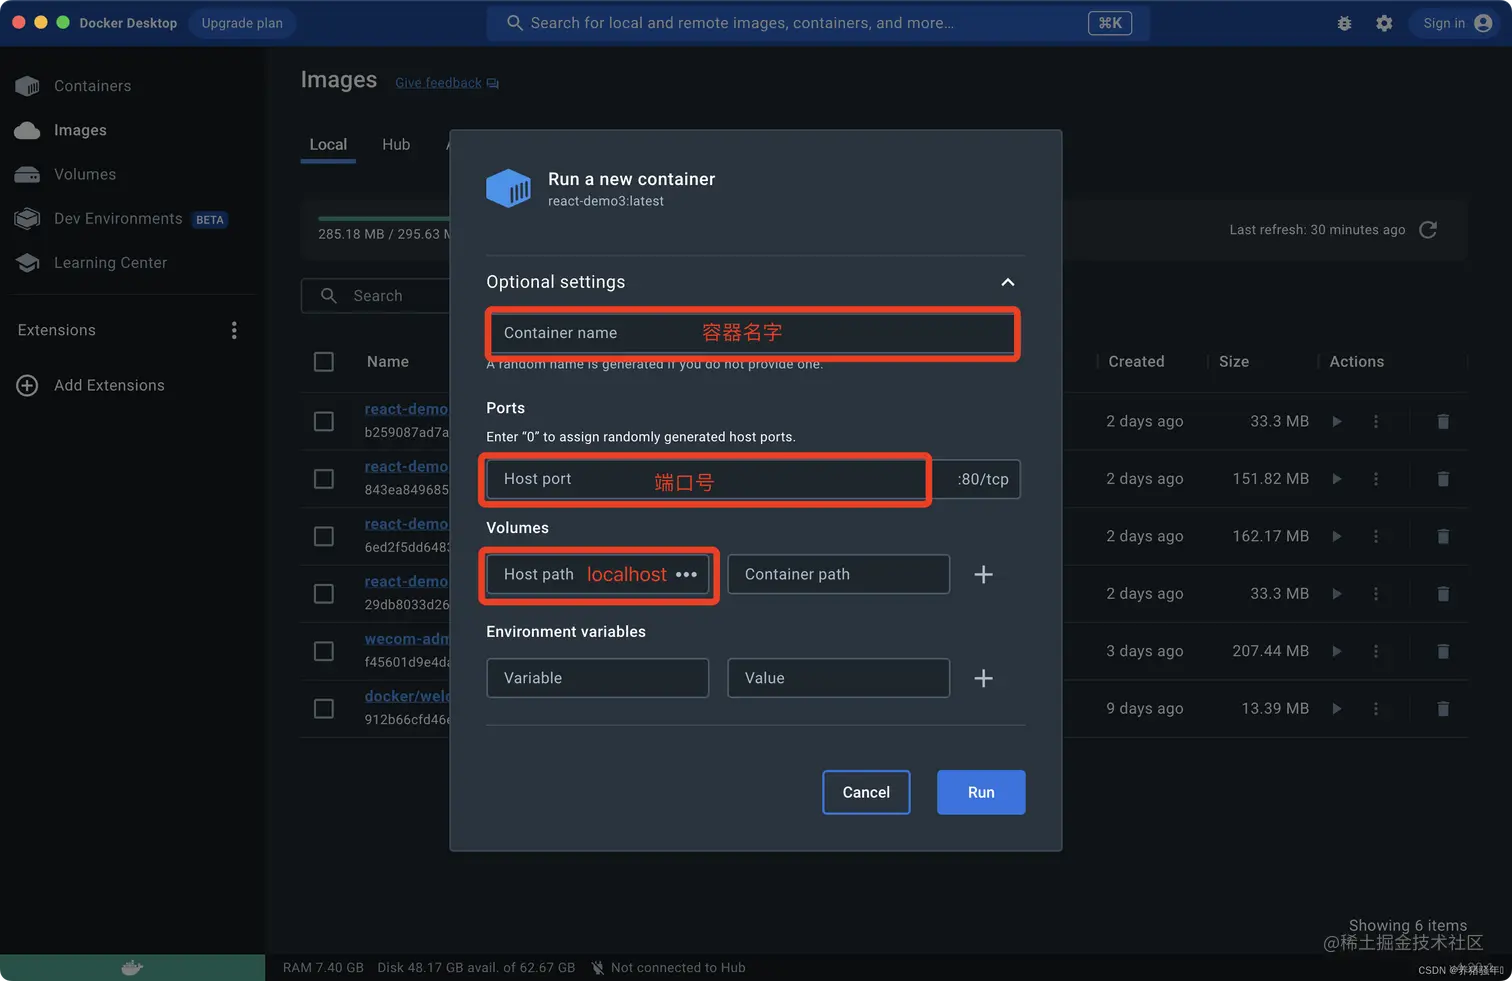The image size is (1512, 981).
Task: Select checkbox for docker/welcome image
Action: (x=324, y=708)
